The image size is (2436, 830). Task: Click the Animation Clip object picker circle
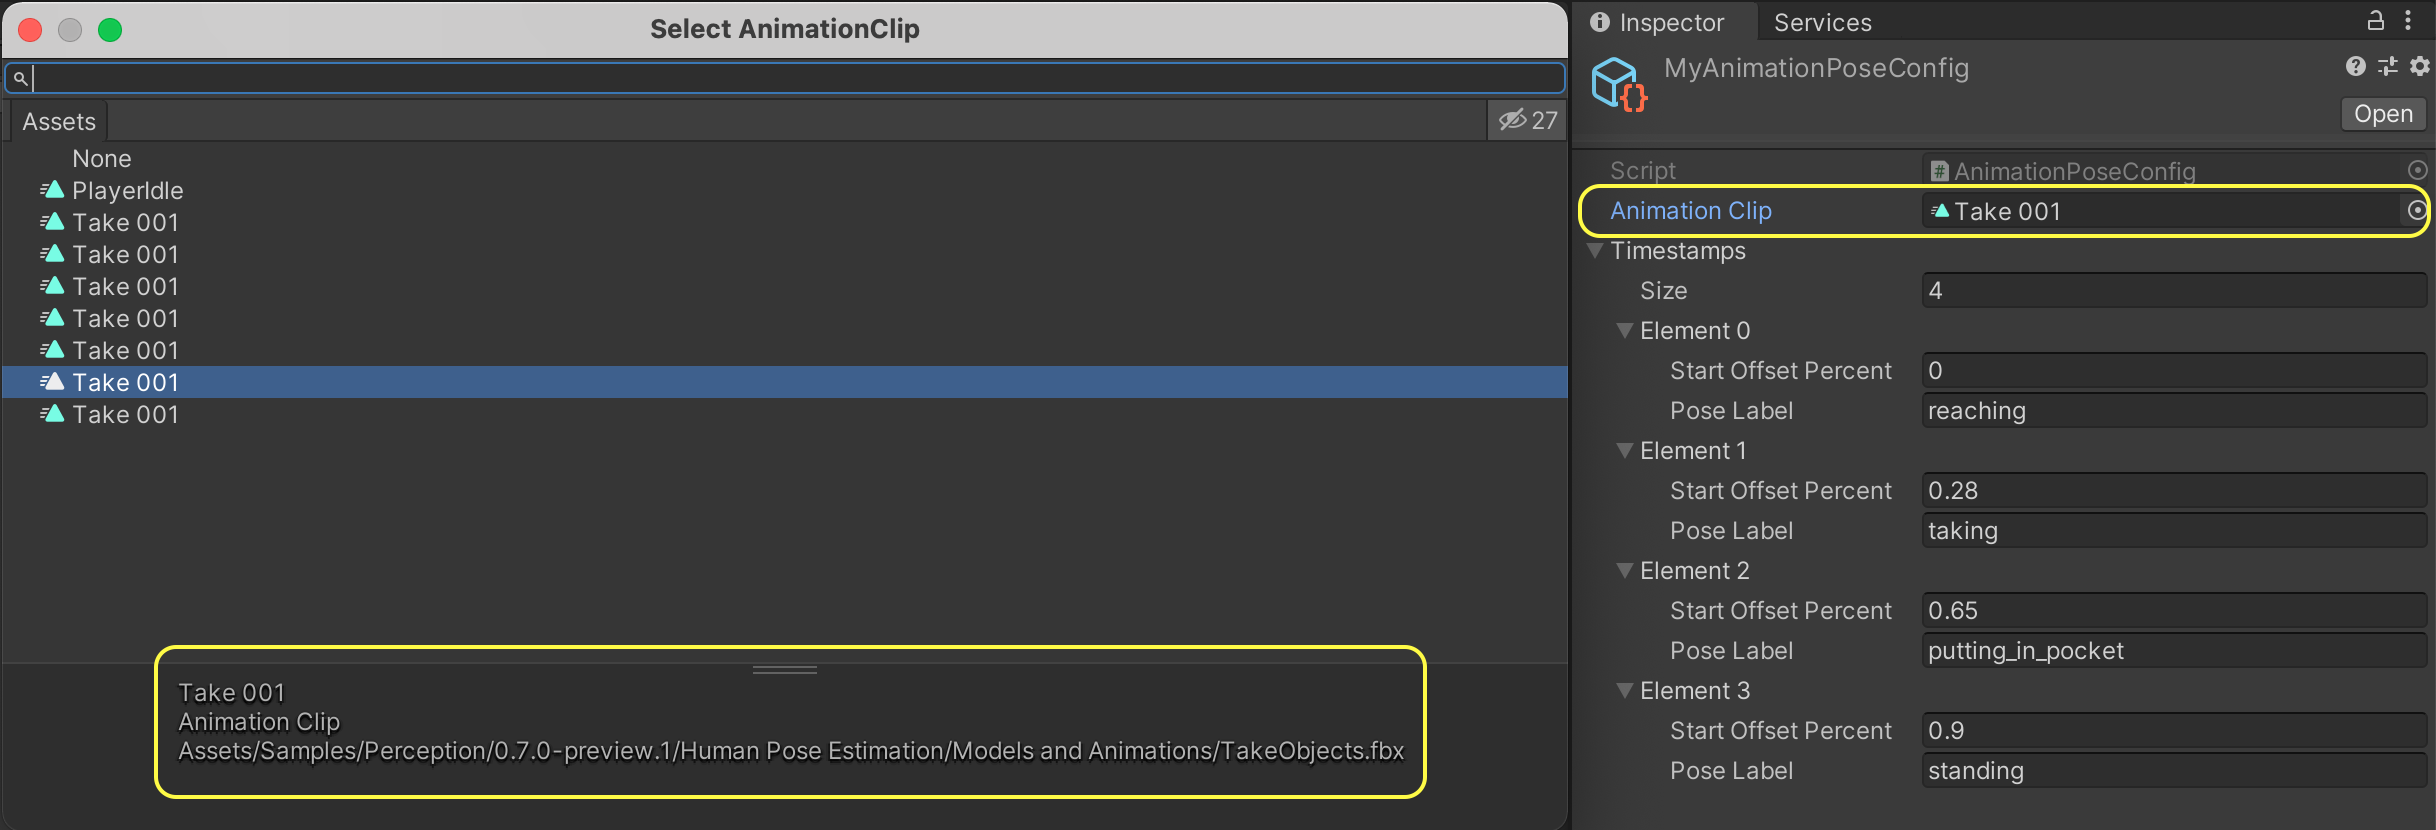pyautogui.click(x=2416, y=210)
